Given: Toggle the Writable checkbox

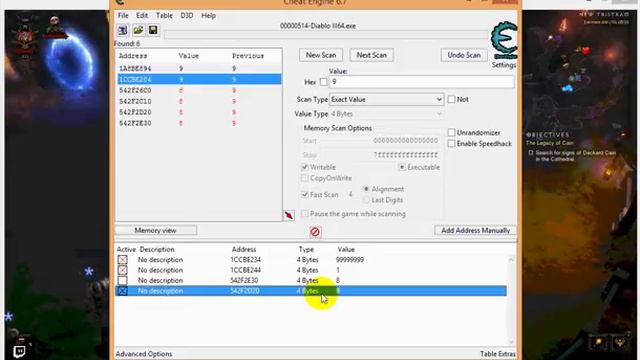Looking at the screenshot, I should (x=304, y=167).
